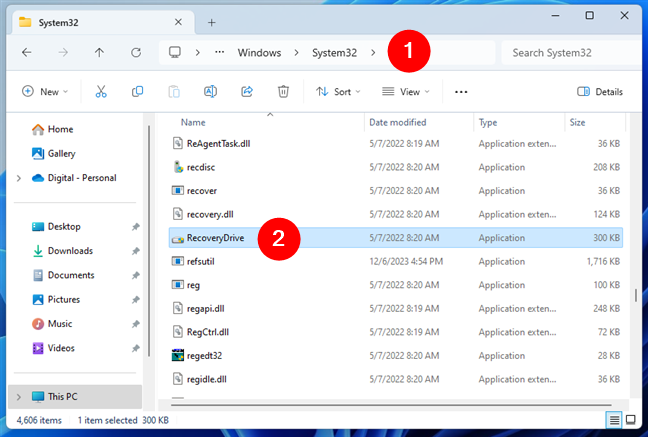Select This PC in navigation pane

[x=75, y=397]
